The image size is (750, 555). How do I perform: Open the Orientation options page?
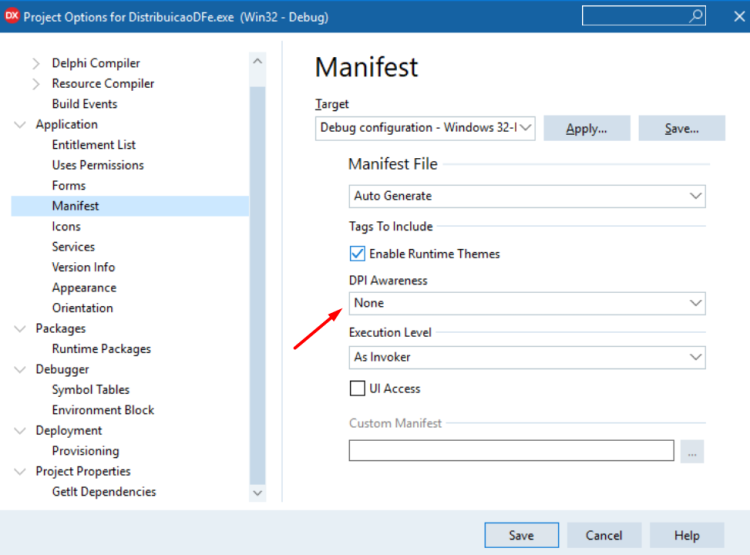(x=83, y=308)
